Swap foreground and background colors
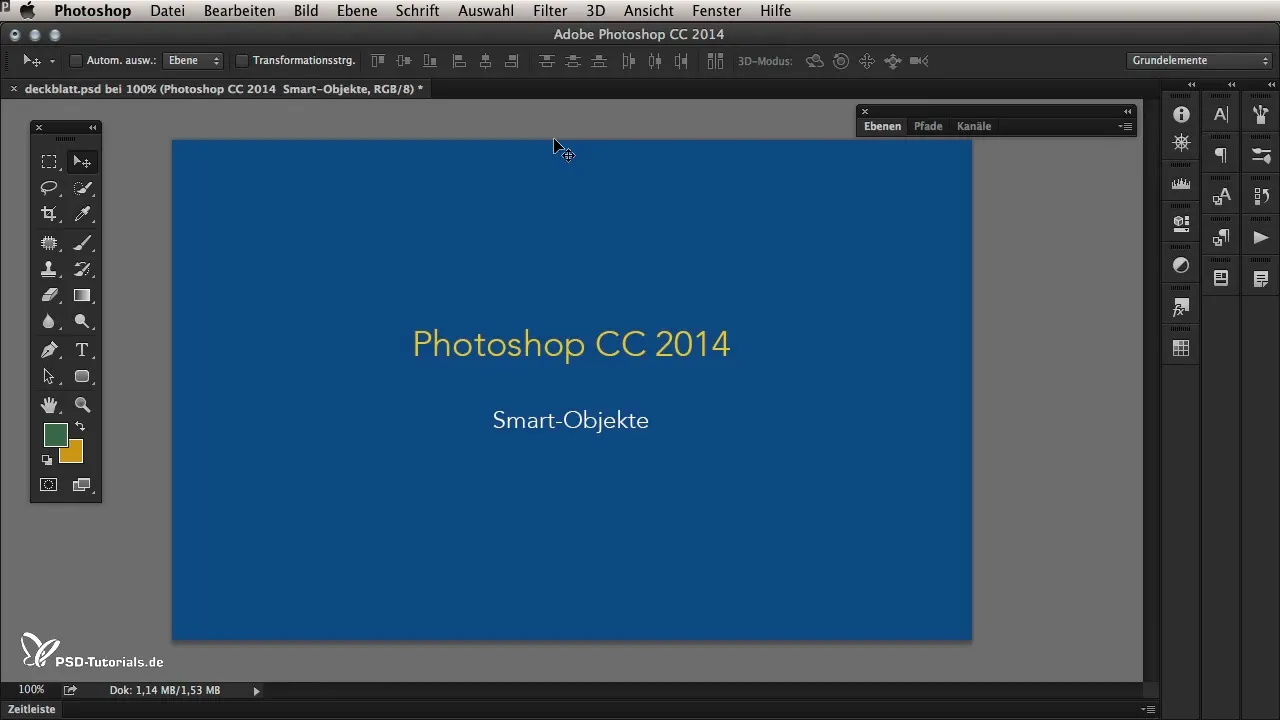The width and height of the screenshot is (1280, 720). tap(80, 427)
